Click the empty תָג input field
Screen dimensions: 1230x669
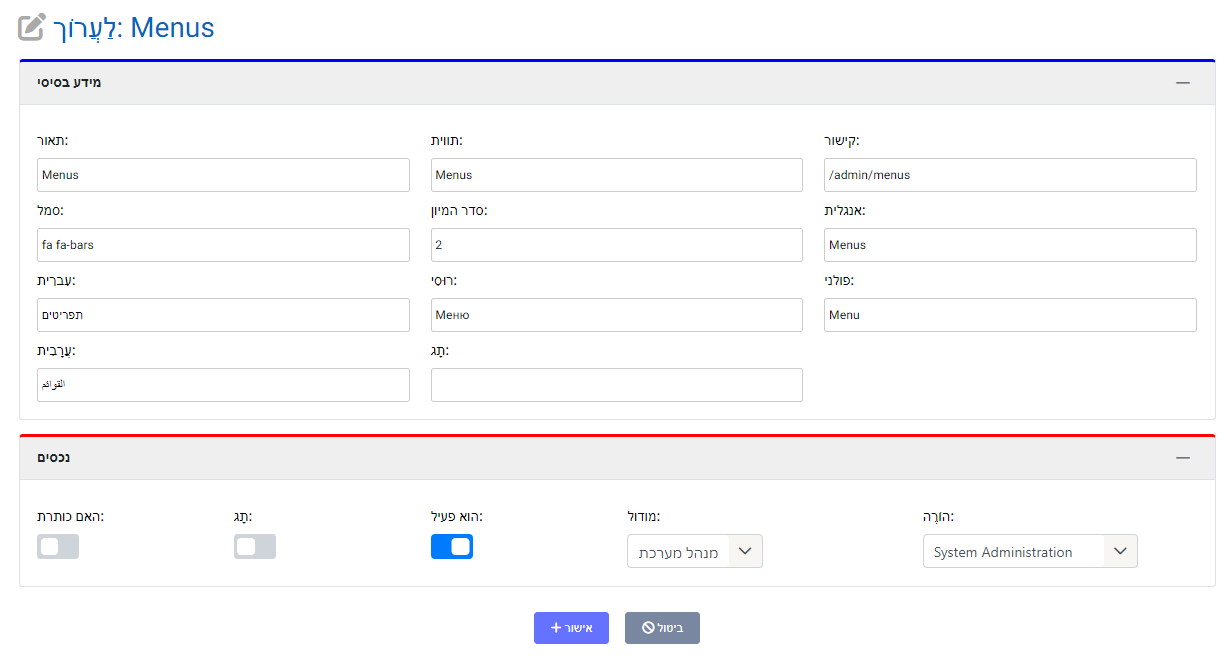tap(616, 385)
